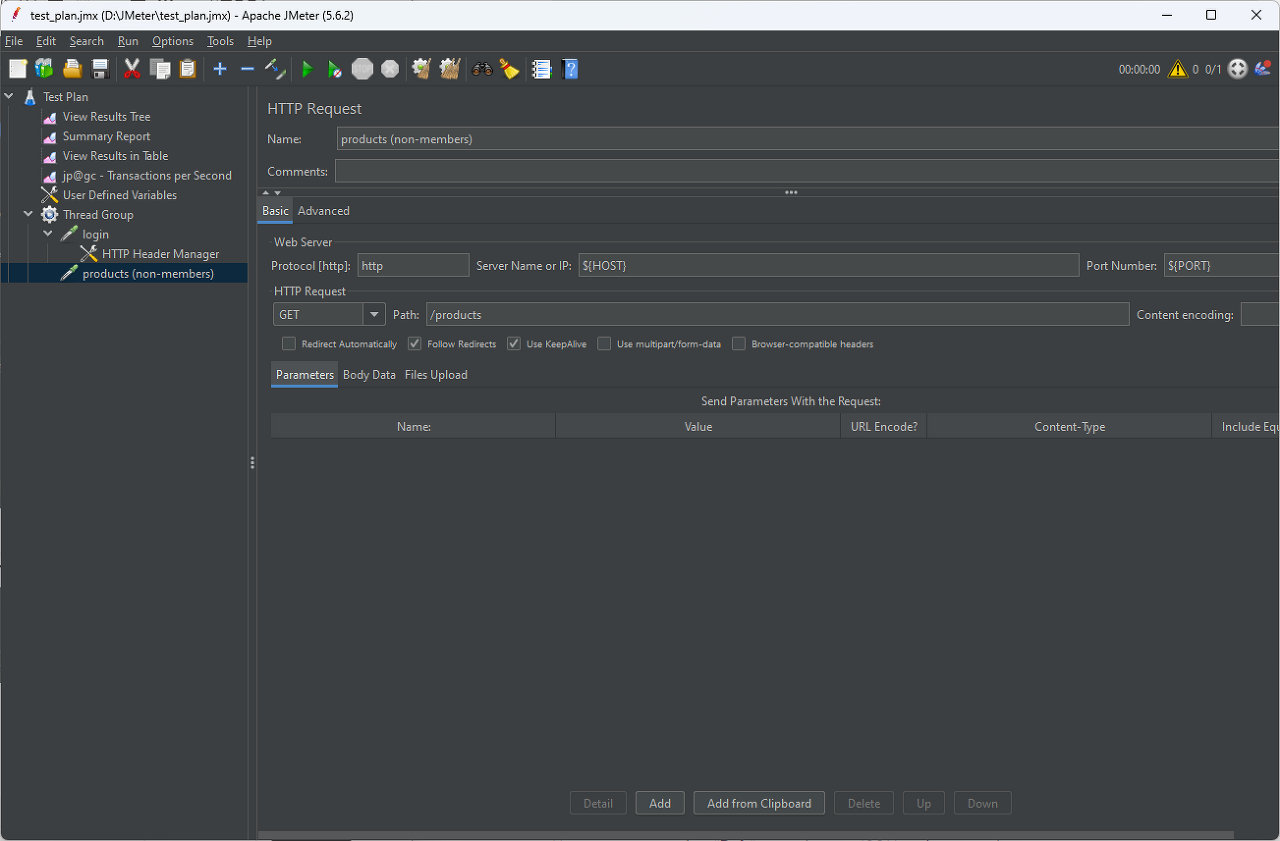Select jp@gc Transactions per Second node
The width and height of the screenshot is (1280, 841).
pos(147,176)
